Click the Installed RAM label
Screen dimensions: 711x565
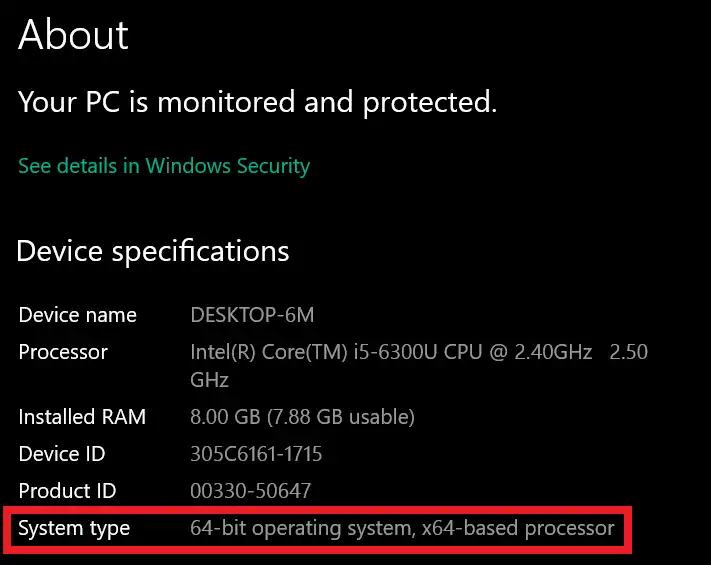pos(82,416)
